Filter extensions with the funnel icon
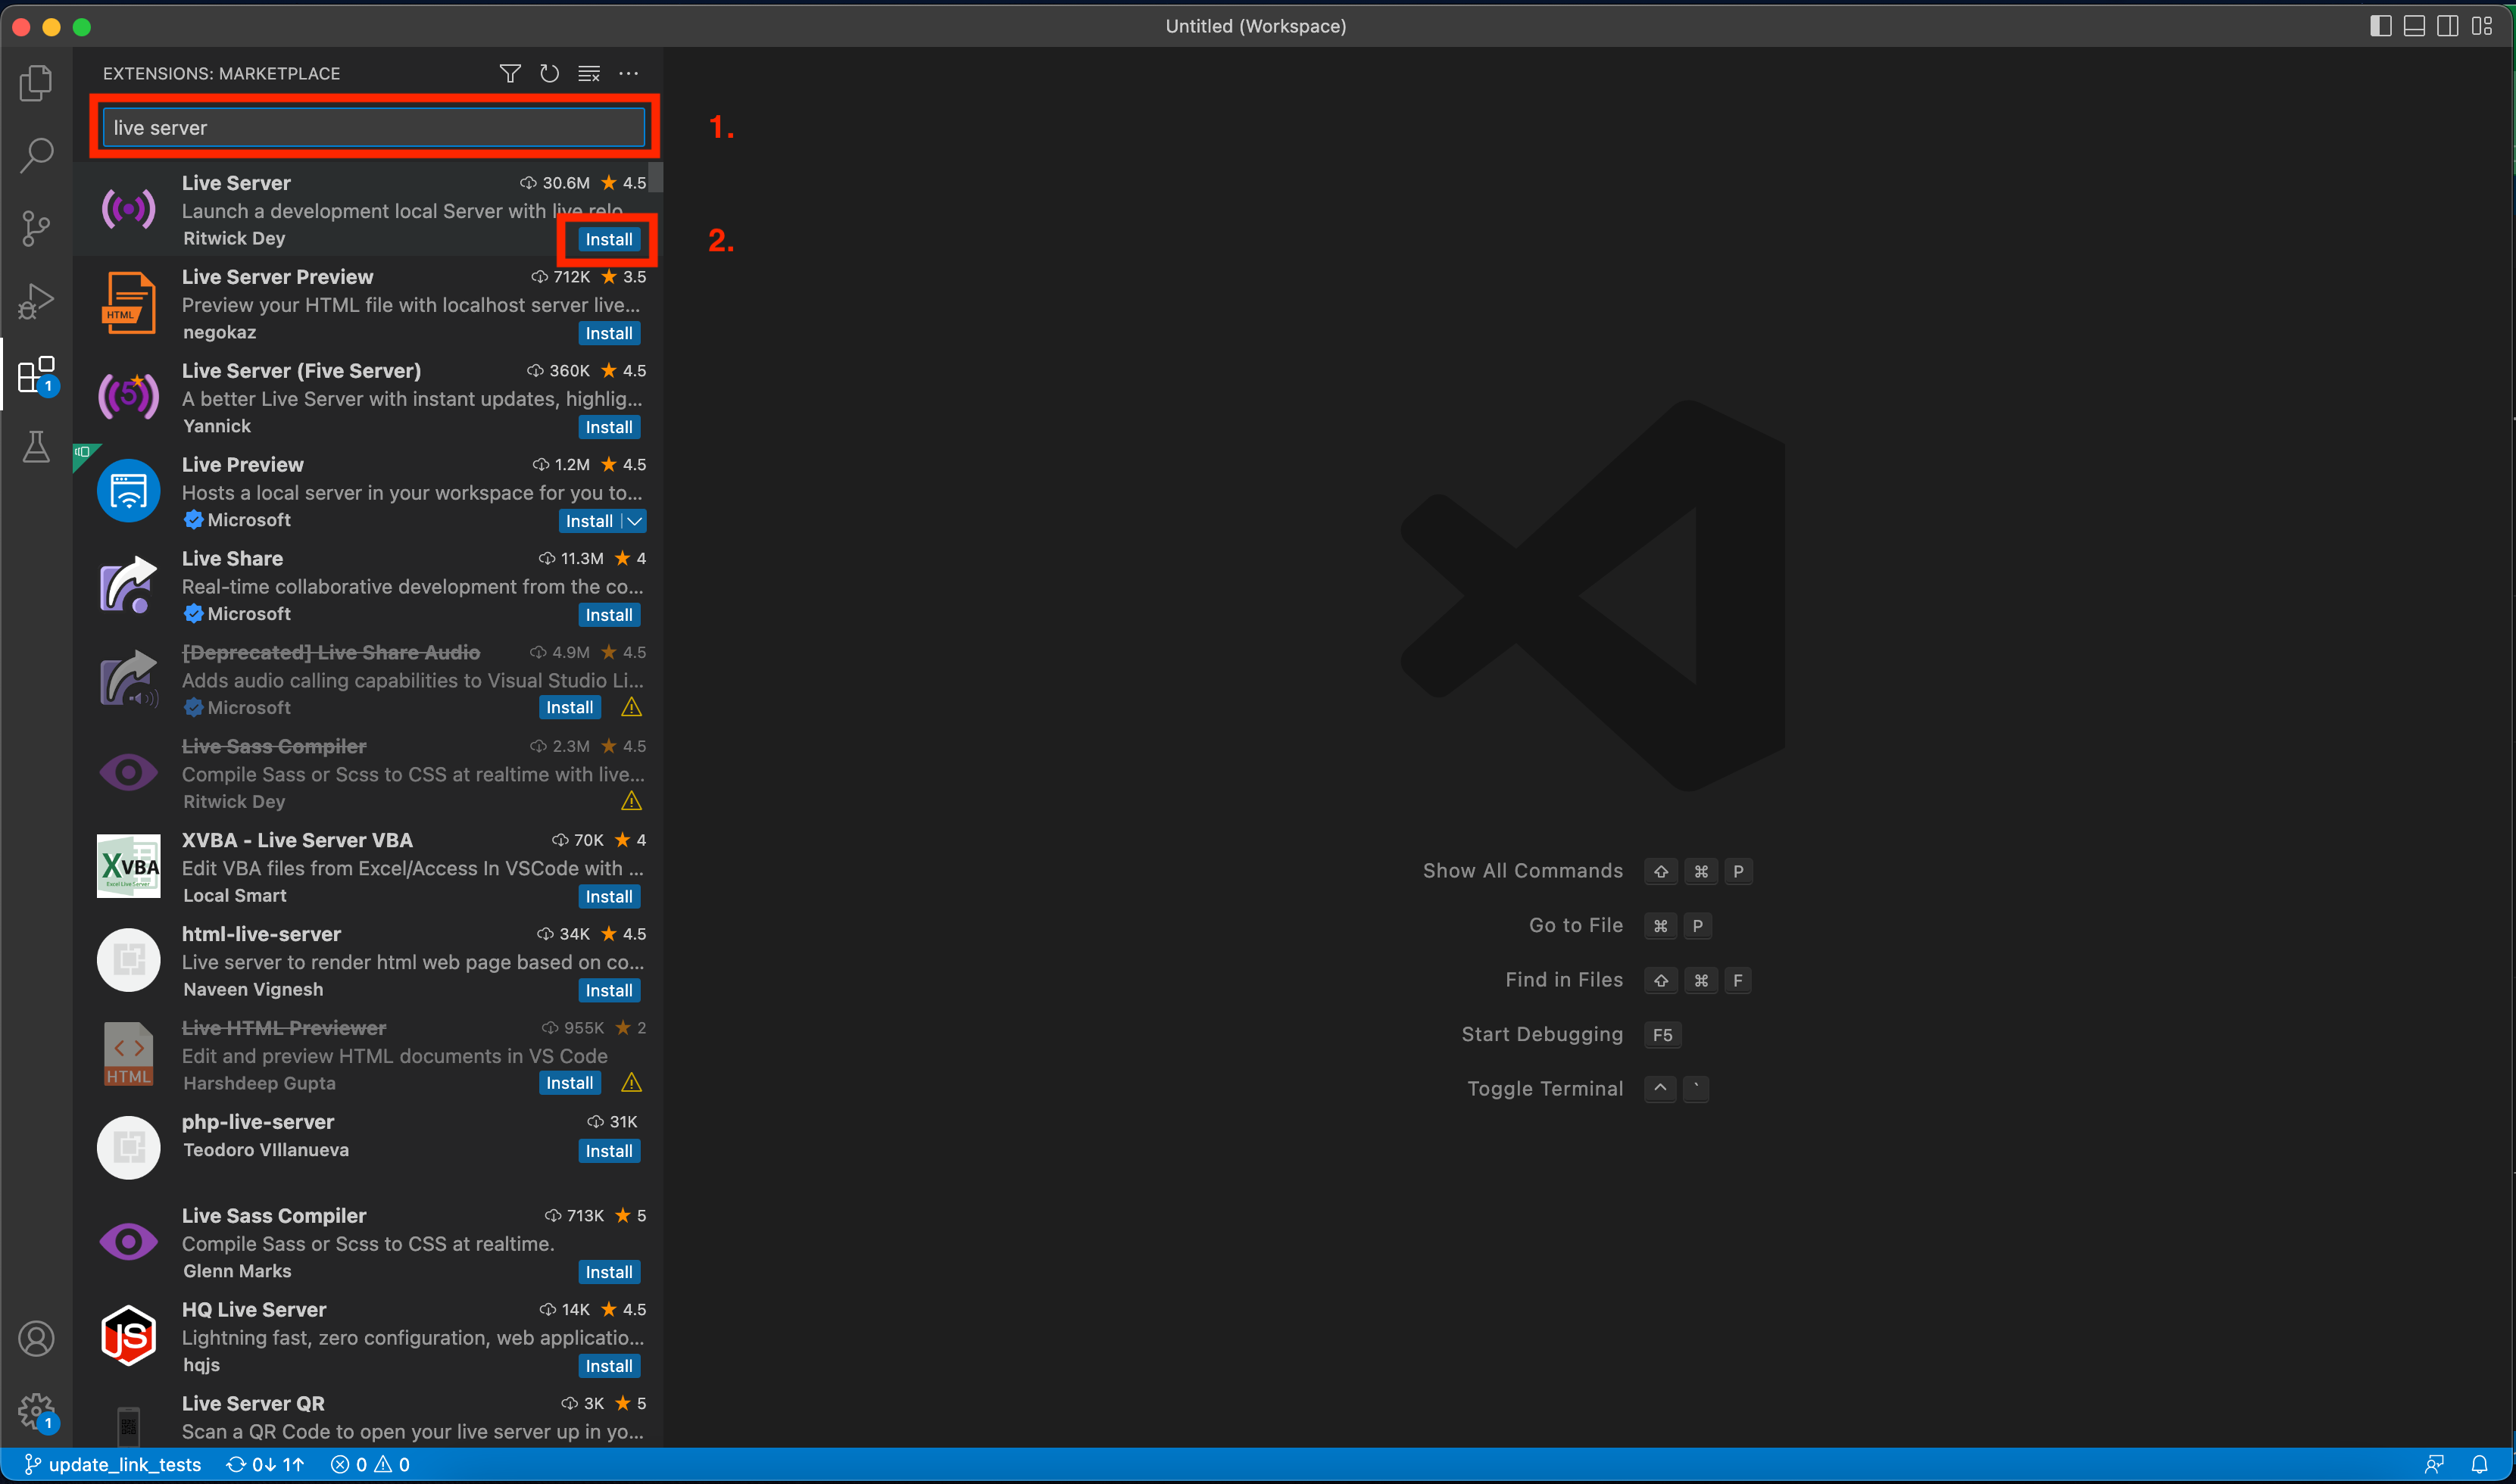The image size is (2516, 1484). coord(510,73)
